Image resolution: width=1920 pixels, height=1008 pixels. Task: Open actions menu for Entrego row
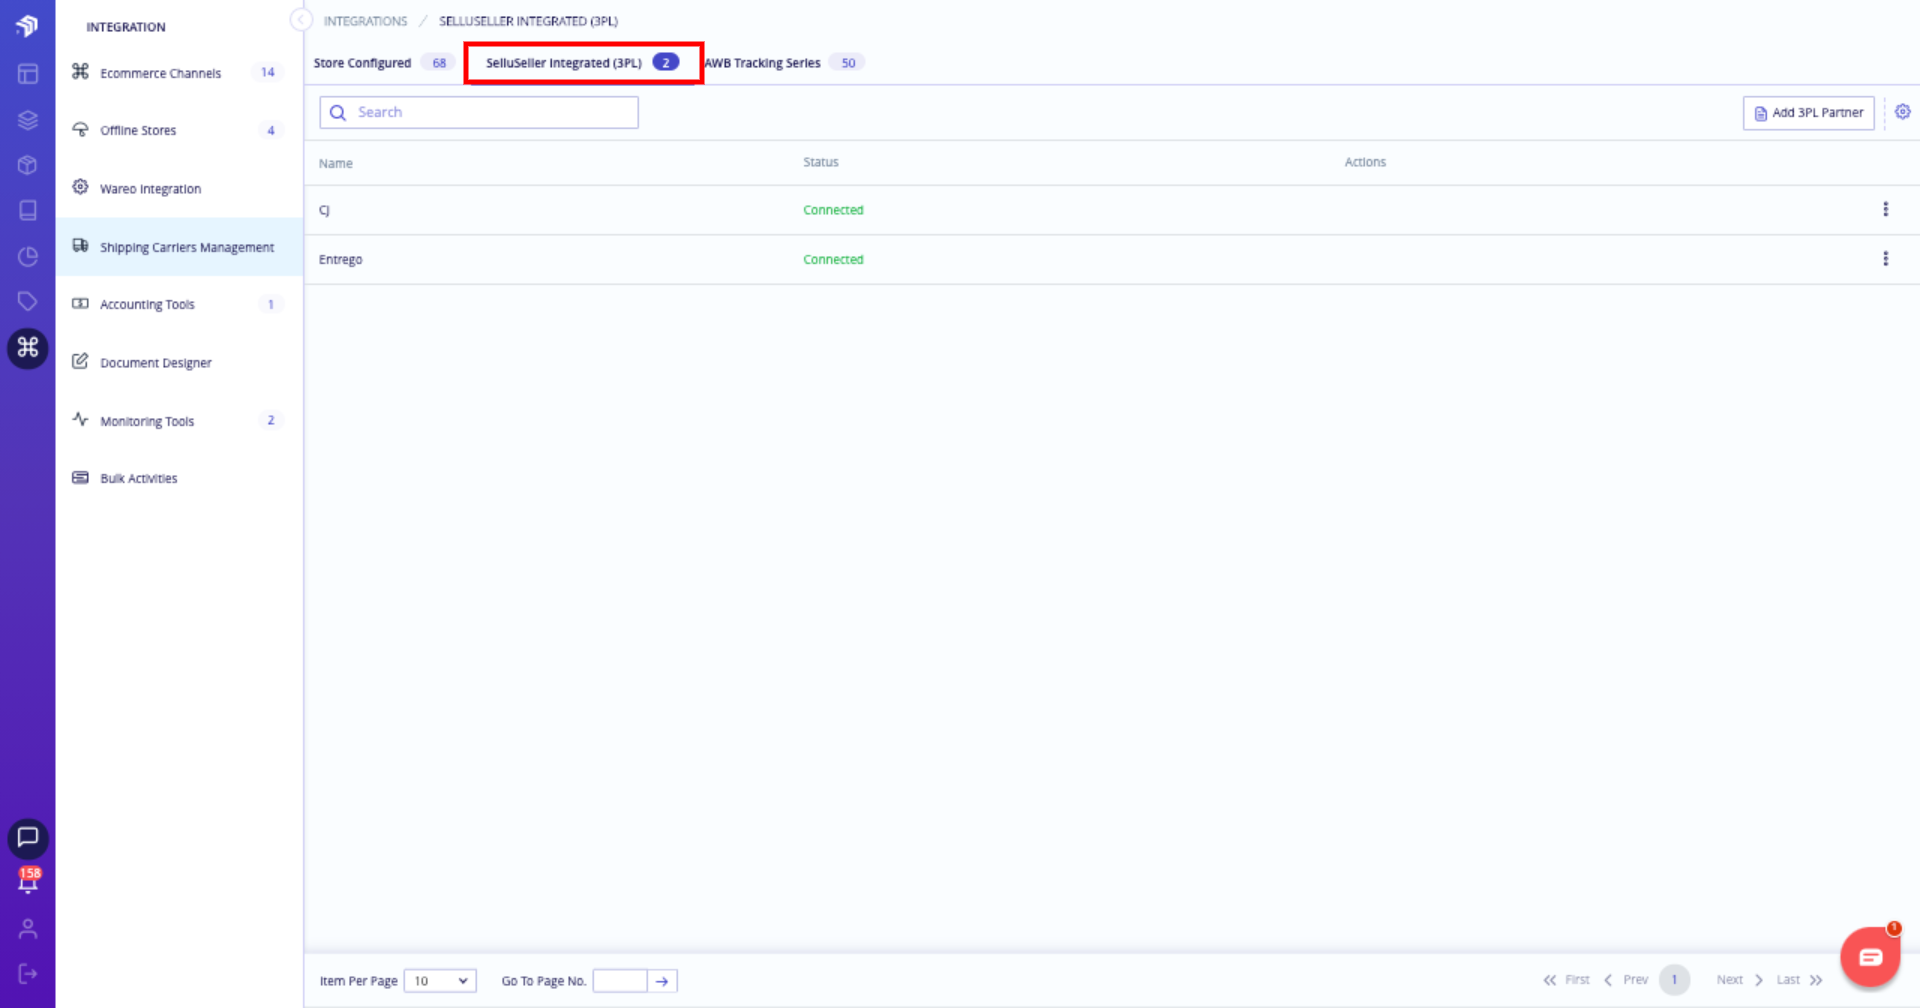click(1885, 259)
